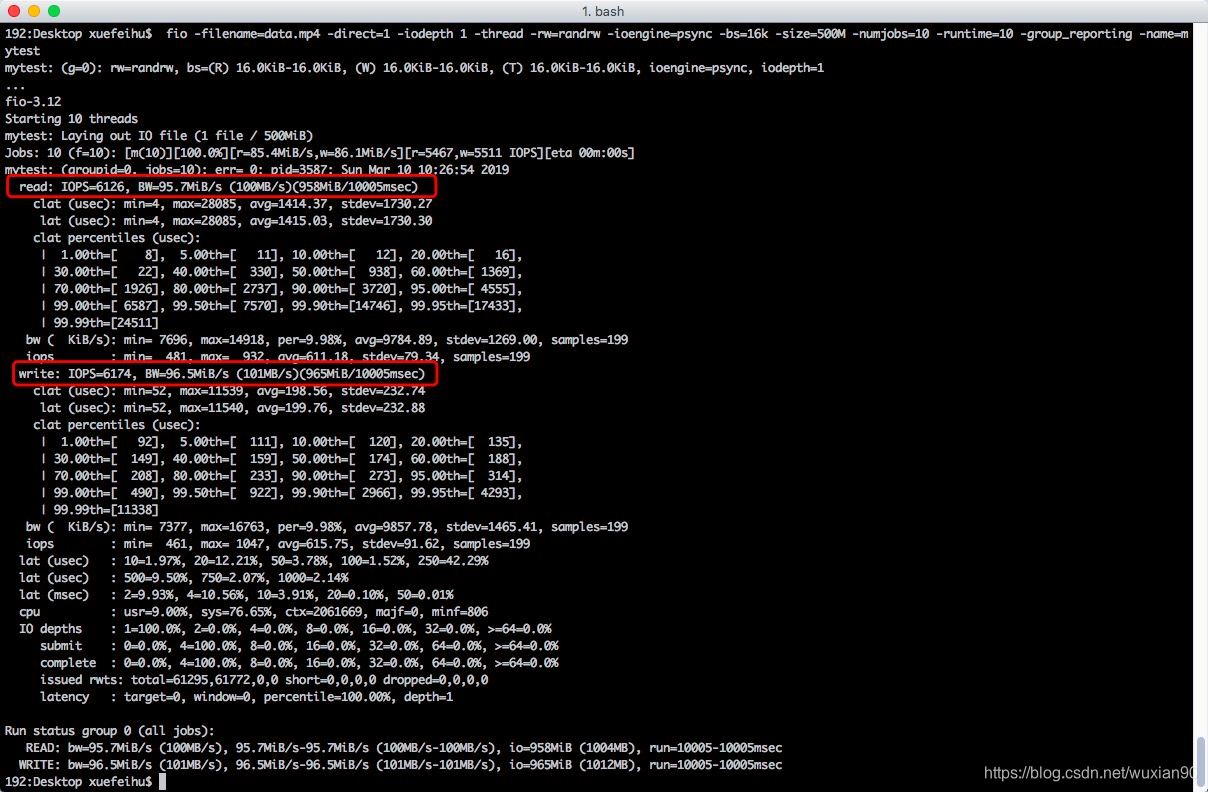Click the 'write: IOPS=6174' result line
The image size is (1208, 792).
[221, 374]
